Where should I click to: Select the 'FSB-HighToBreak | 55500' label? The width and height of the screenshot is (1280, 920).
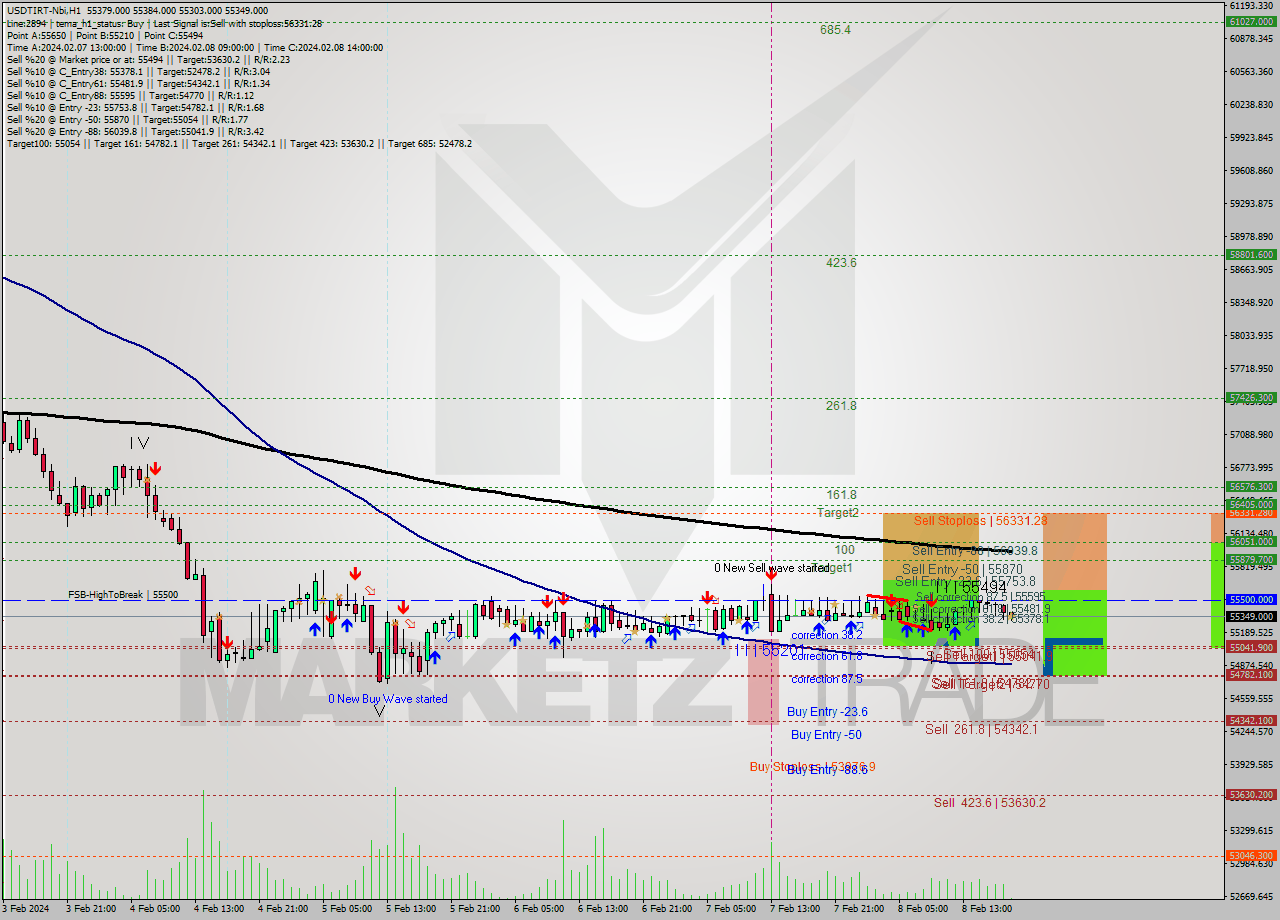(123, 595)
